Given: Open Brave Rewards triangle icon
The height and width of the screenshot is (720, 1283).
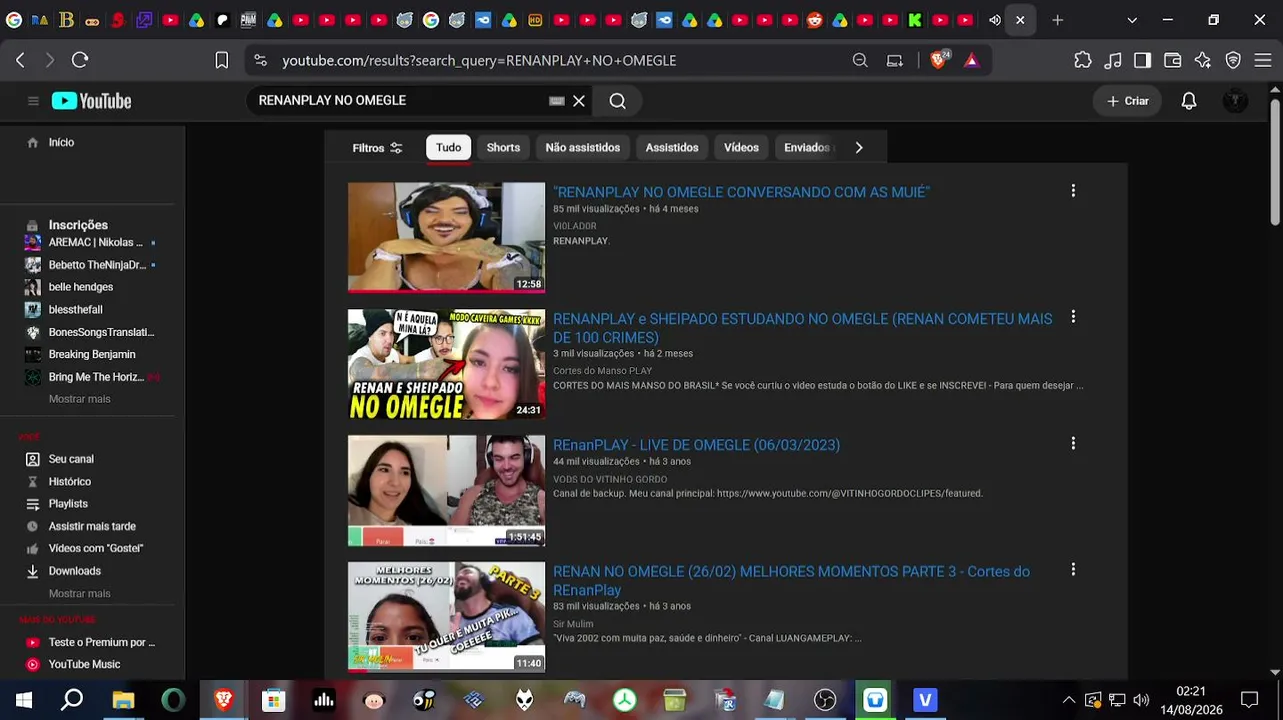Looking at the screenshot, I should pos(971,60).
